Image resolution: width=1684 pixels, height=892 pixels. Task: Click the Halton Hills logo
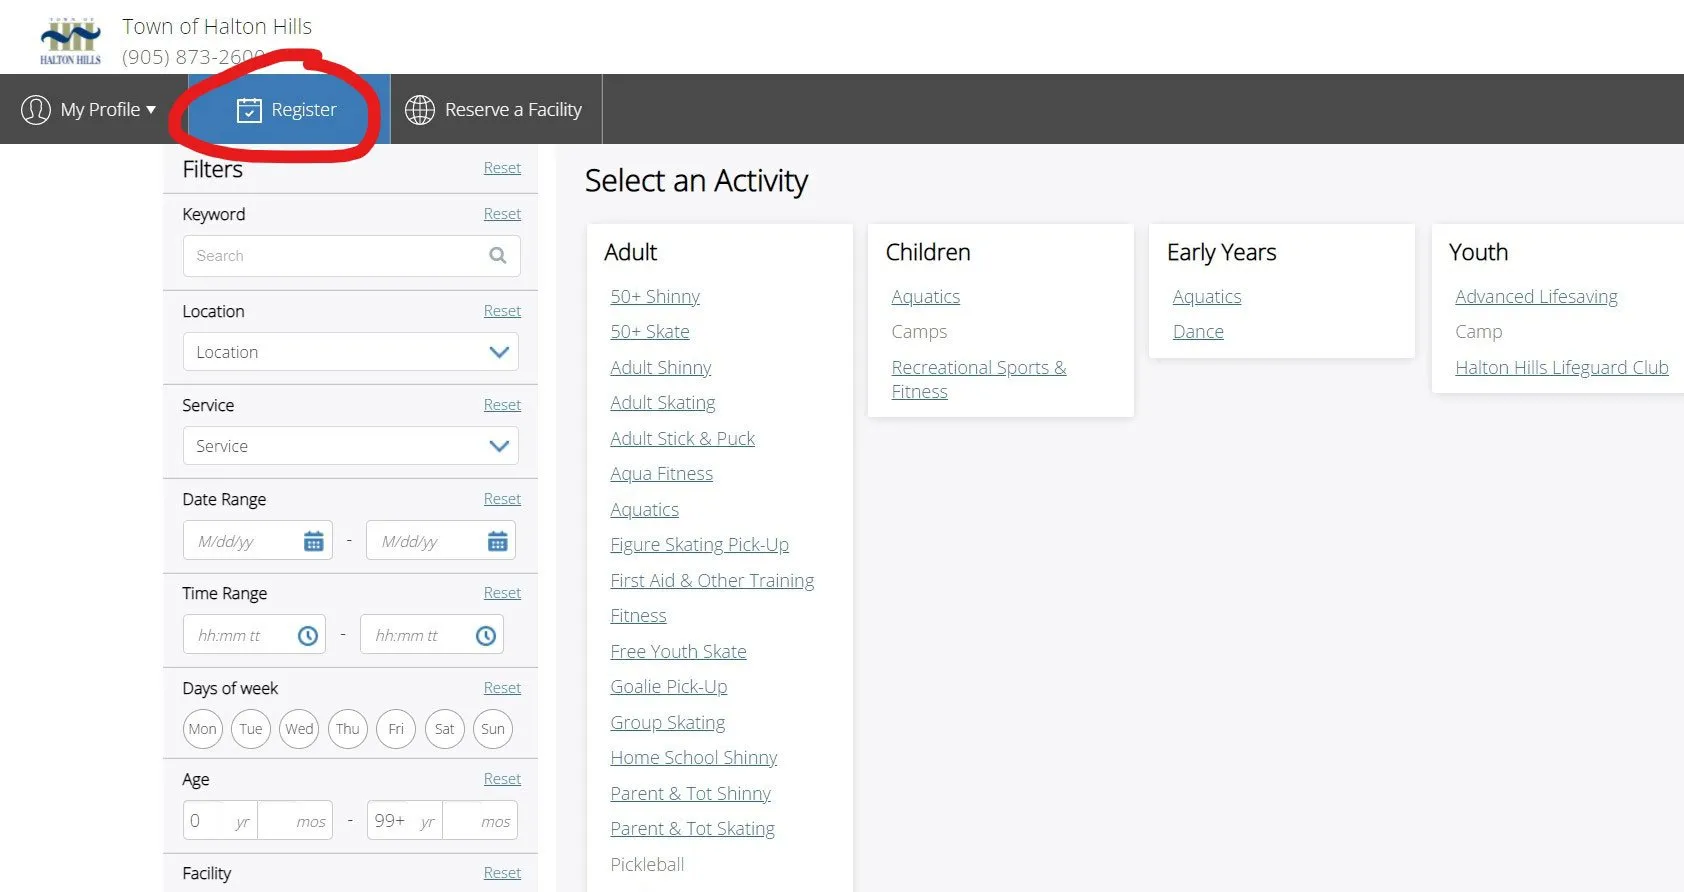click(x=70, y=41)
